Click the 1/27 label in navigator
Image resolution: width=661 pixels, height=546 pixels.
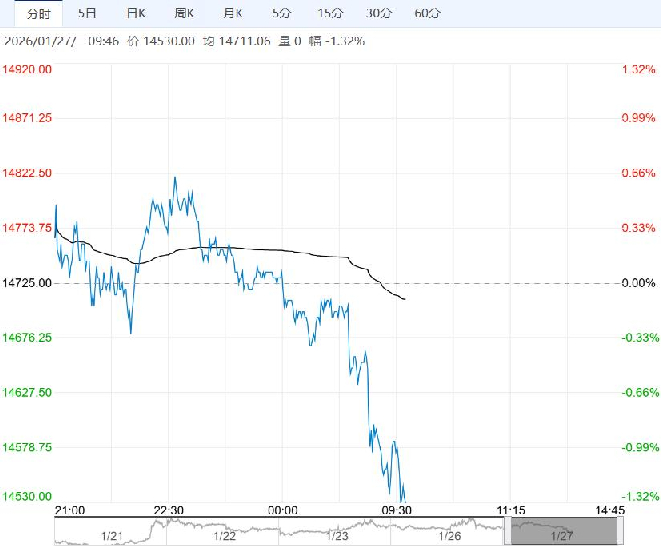point(564,534)
